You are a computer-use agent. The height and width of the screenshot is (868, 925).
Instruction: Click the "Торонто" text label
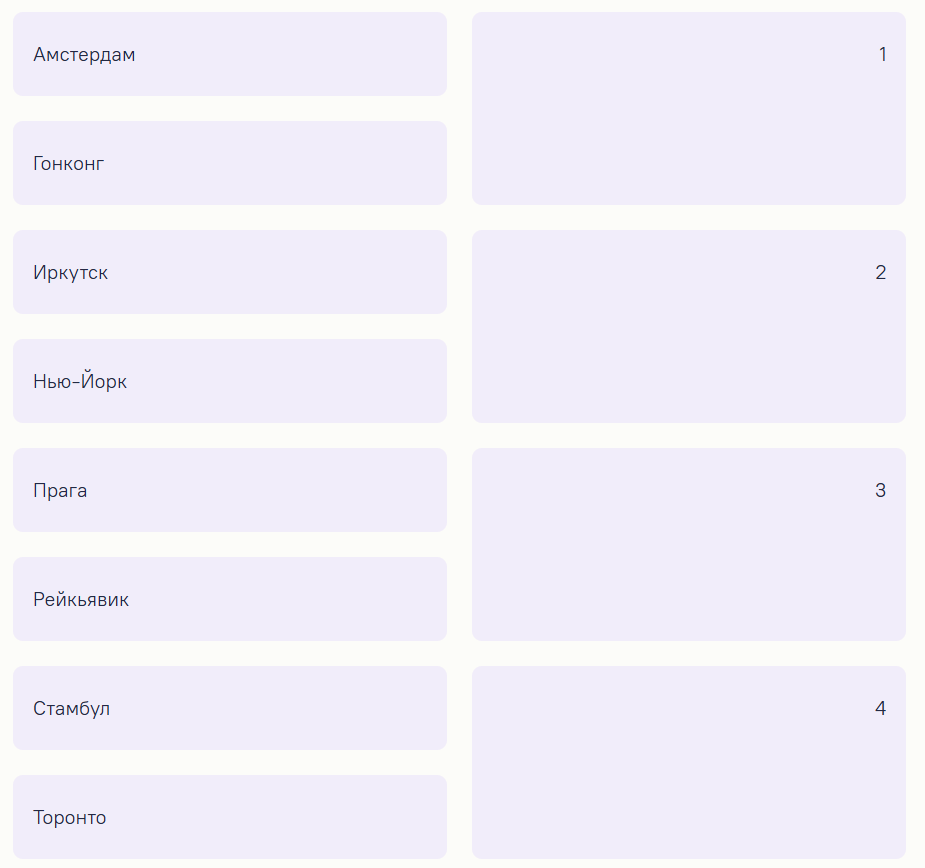coord(70,817)
